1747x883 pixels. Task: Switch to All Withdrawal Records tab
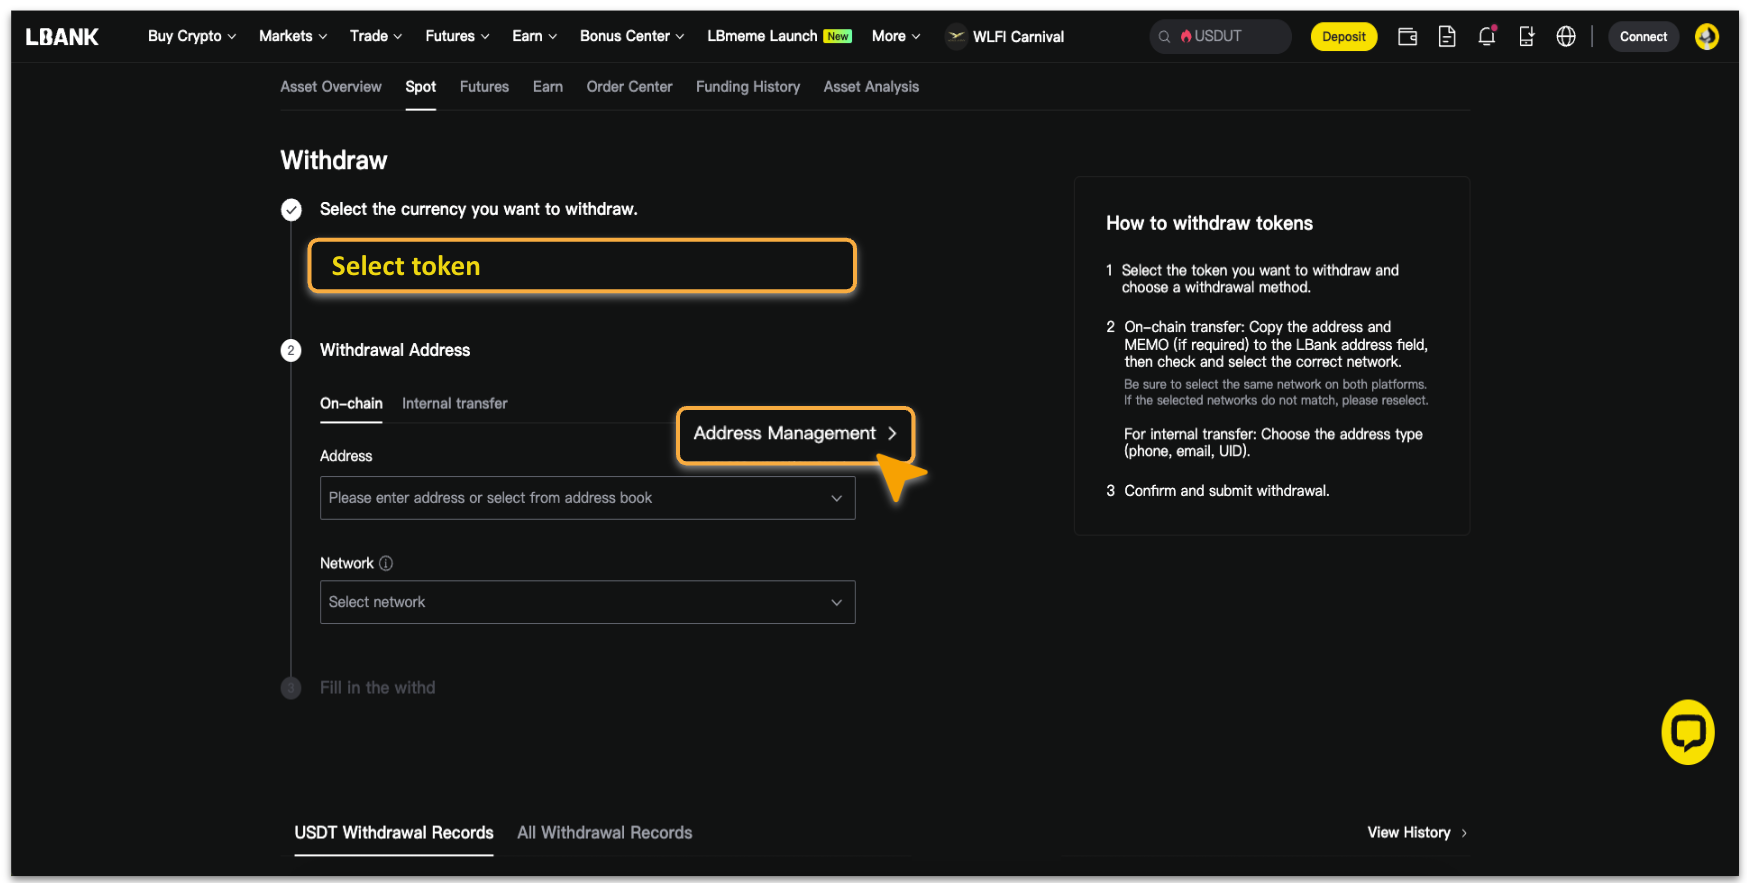[604, 833]
